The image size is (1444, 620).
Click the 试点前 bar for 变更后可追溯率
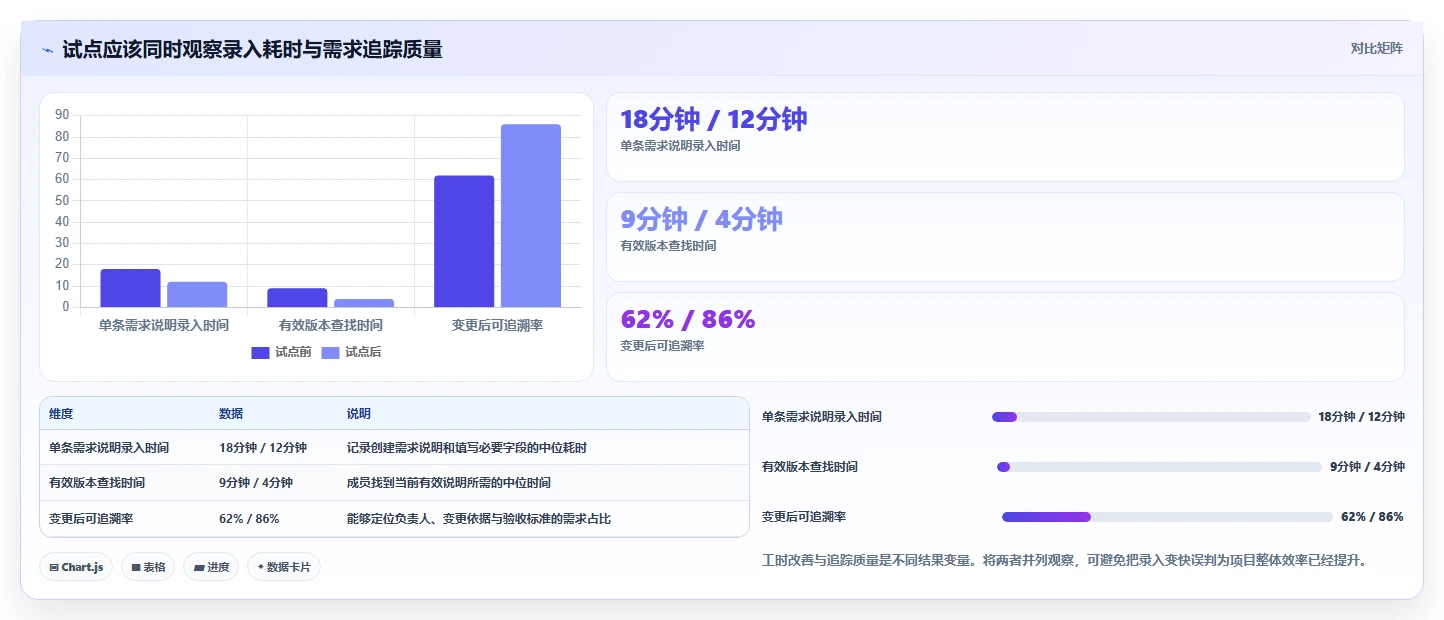tap(464, 241)
